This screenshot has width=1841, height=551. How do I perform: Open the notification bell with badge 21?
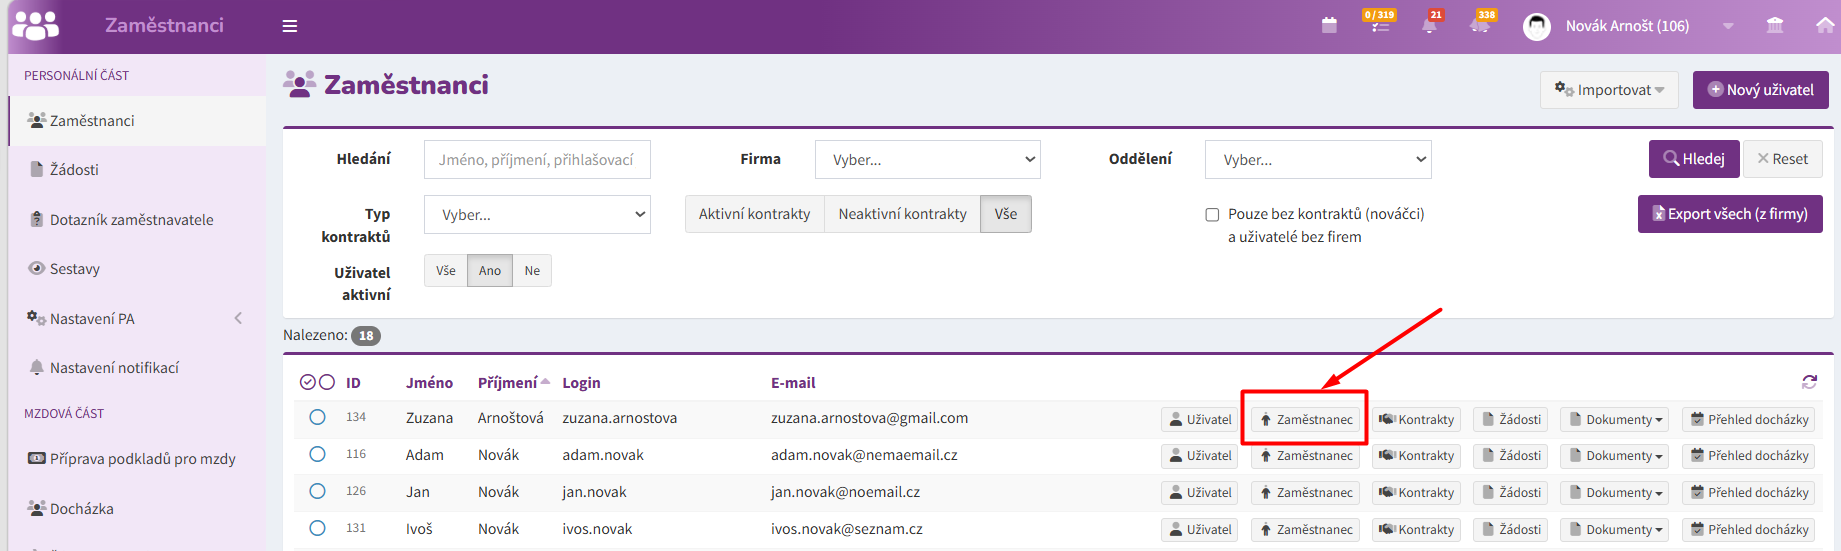1430,24
